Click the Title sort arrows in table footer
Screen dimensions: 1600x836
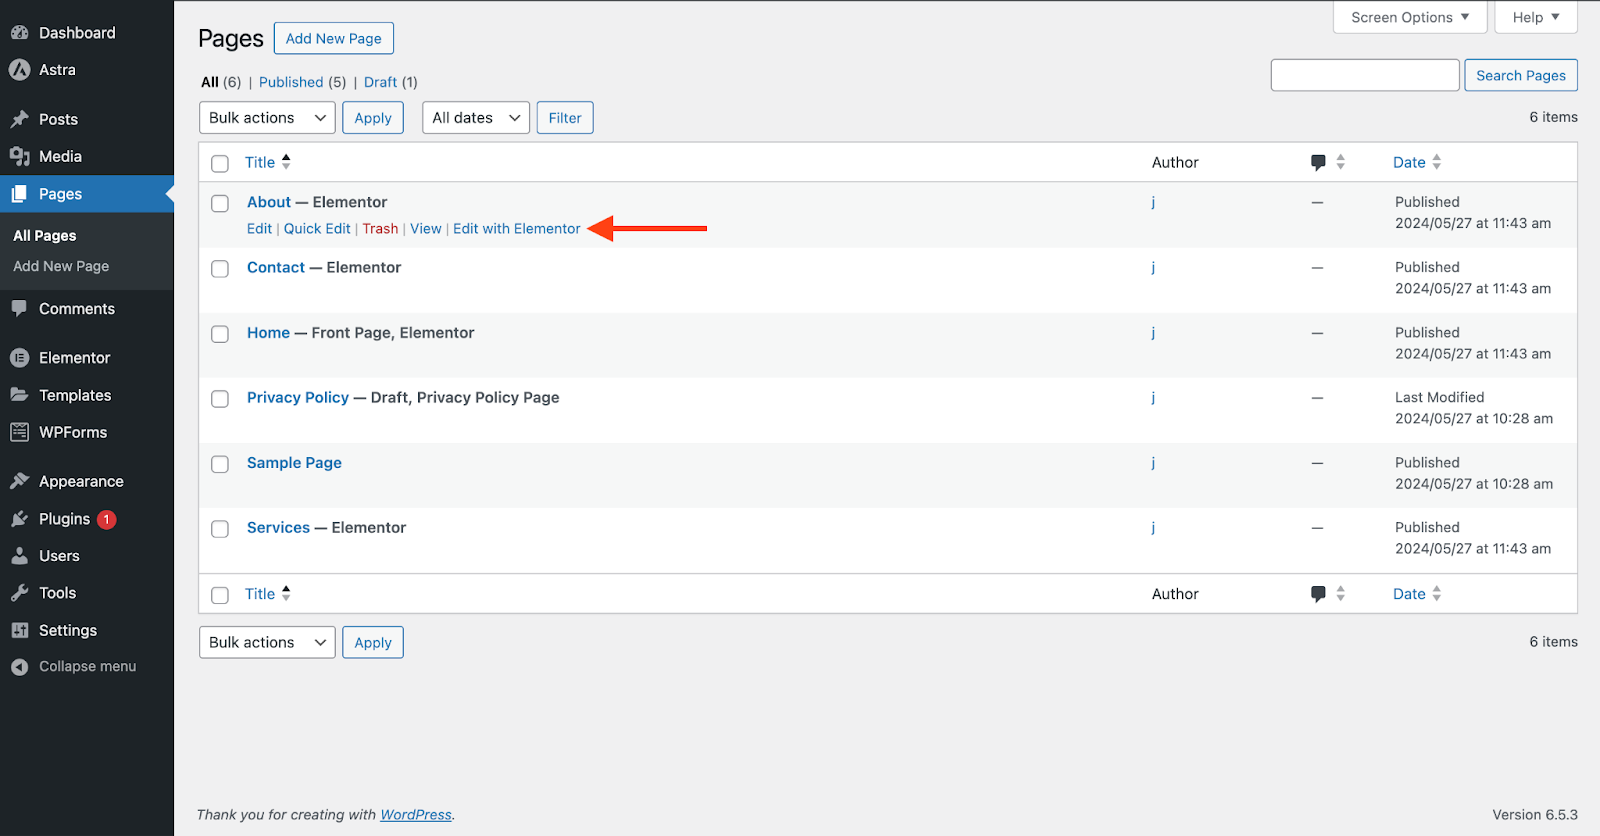pyautogui.click(x=286, y=593)
